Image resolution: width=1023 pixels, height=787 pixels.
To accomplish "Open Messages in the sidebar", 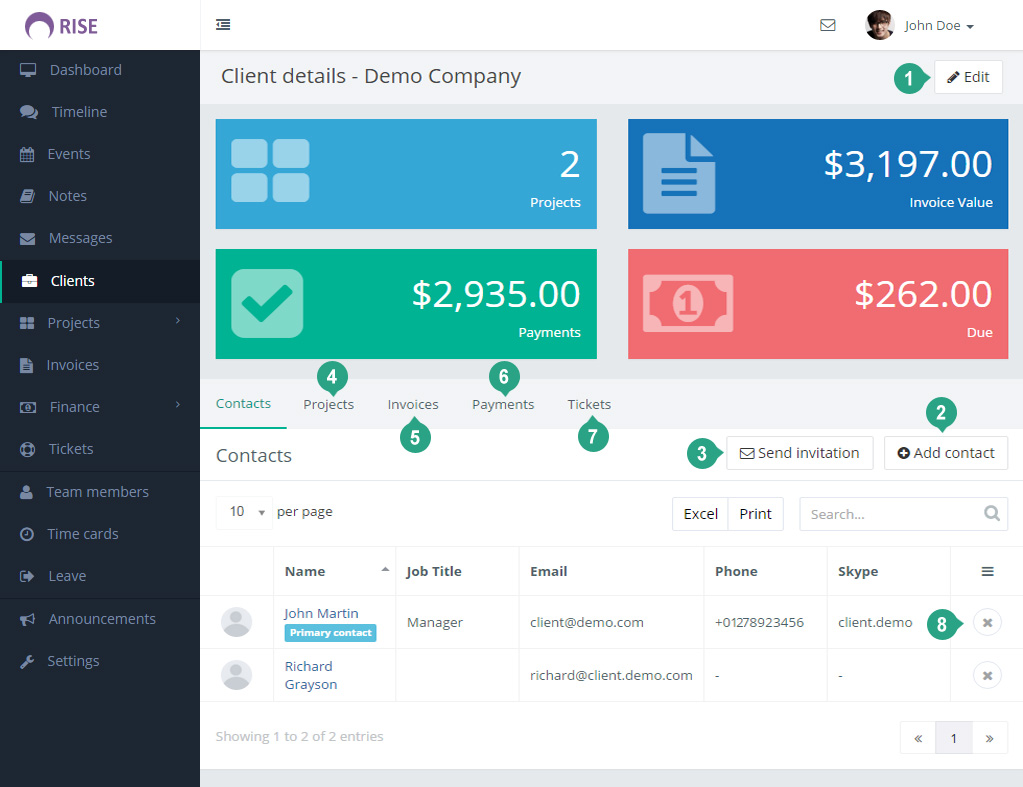I will point(100,238).
